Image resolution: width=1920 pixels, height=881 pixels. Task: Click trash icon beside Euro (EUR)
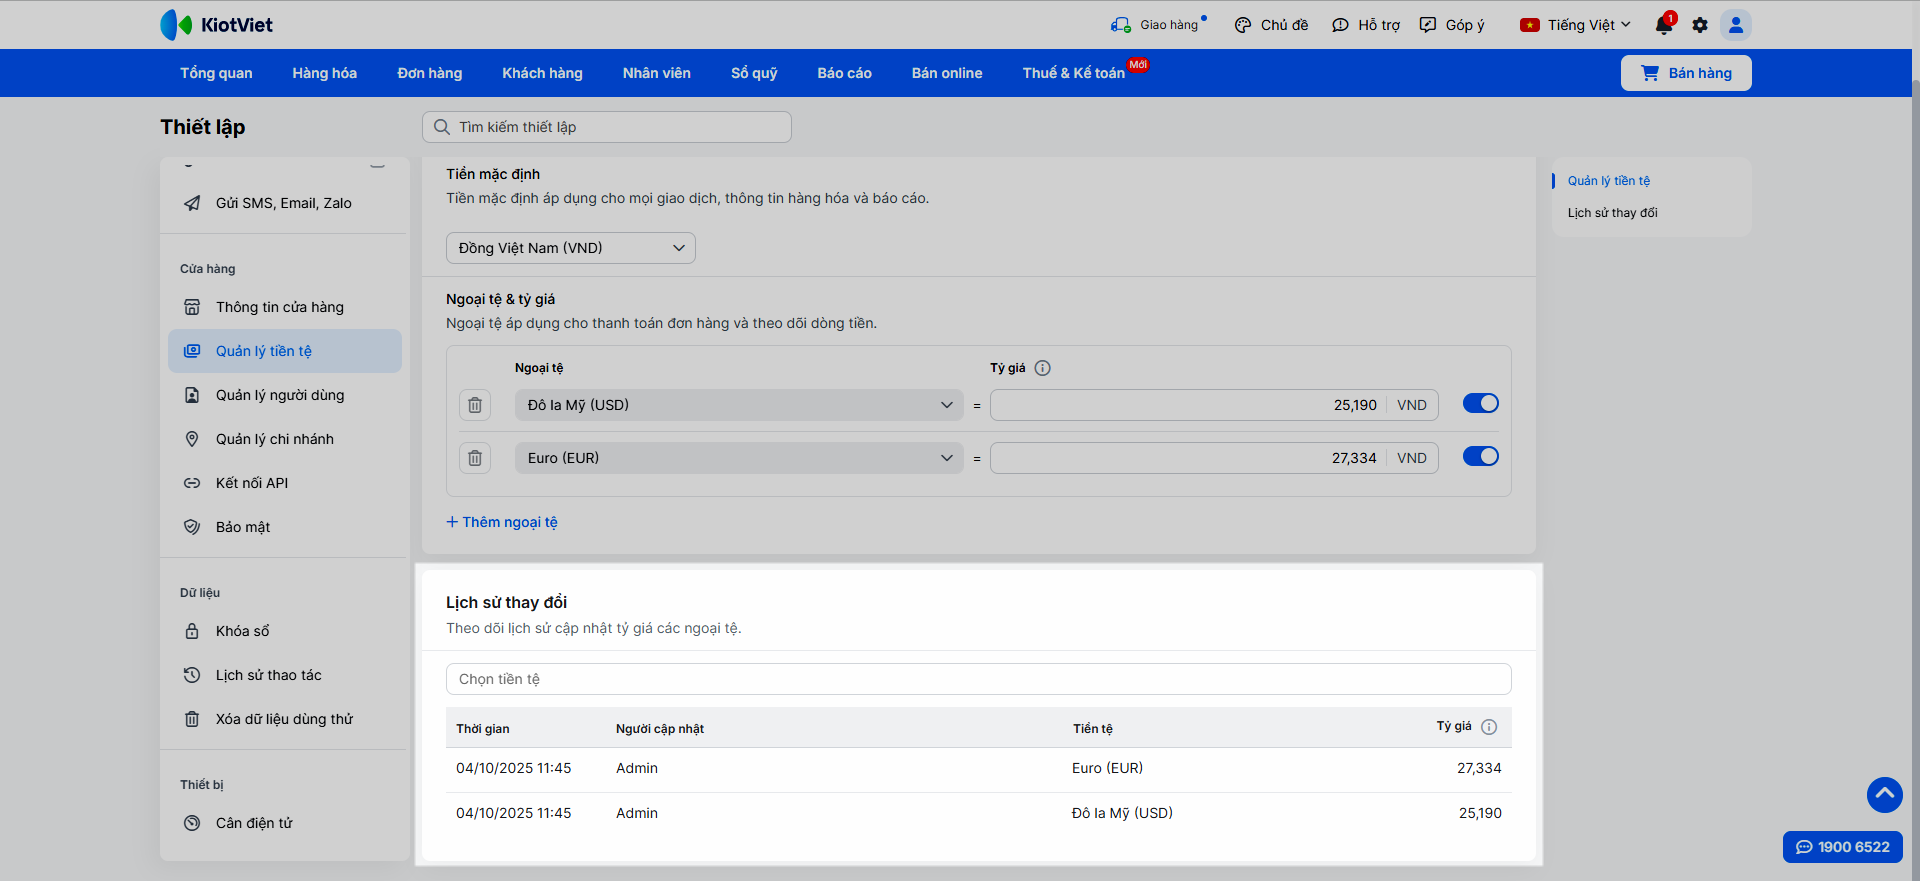(475, 458)
